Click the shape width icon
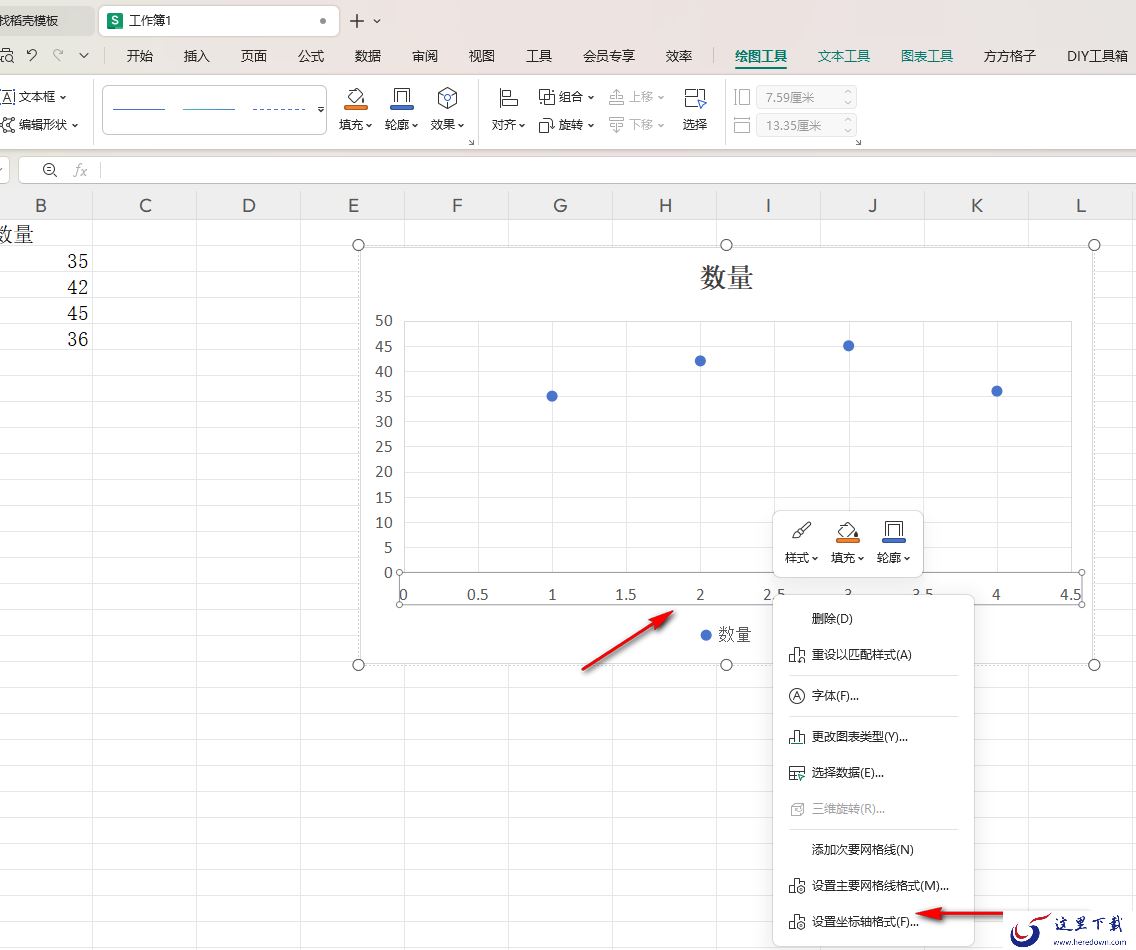The width and height of the screenshot is (1136, 950). [x=742, y=125]
